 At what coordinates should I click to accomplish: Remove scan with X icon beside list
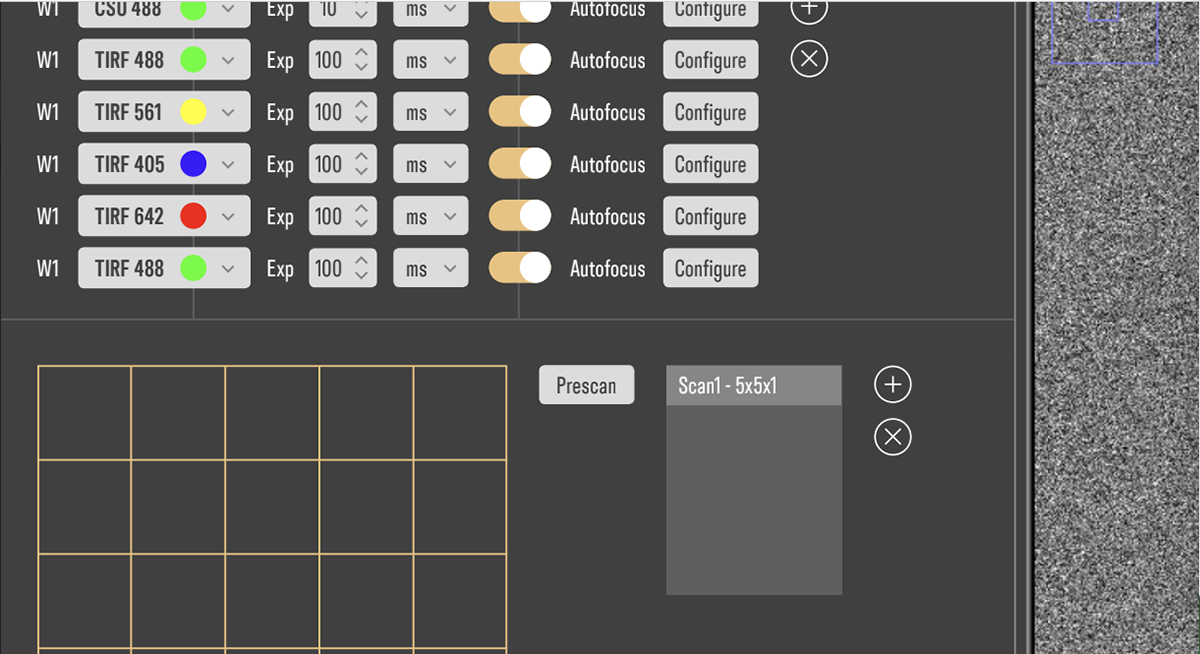893,437
